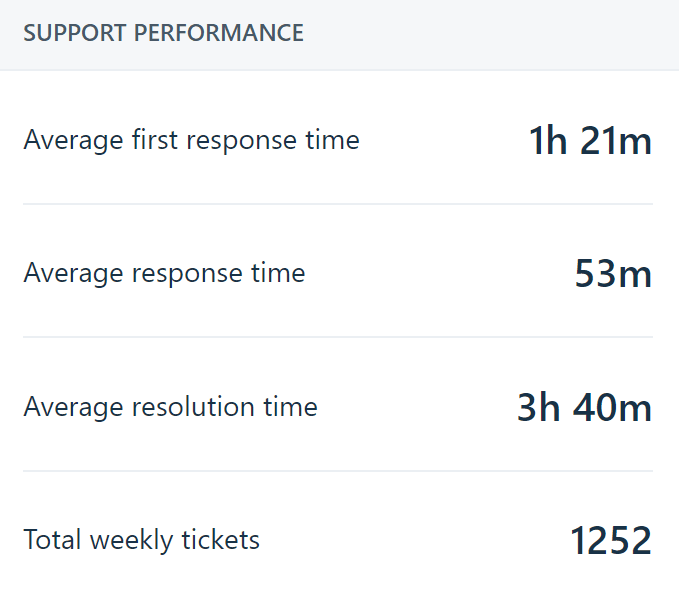Click the divider below Average first response time
This screenshot has width=679, height=594.
338,204
